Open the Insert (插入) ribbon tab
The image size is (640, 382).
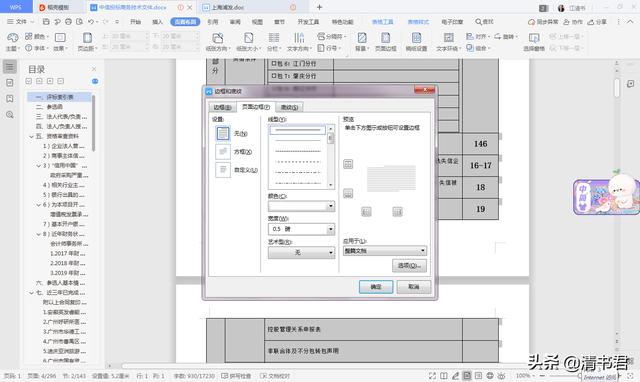point(158,22)
